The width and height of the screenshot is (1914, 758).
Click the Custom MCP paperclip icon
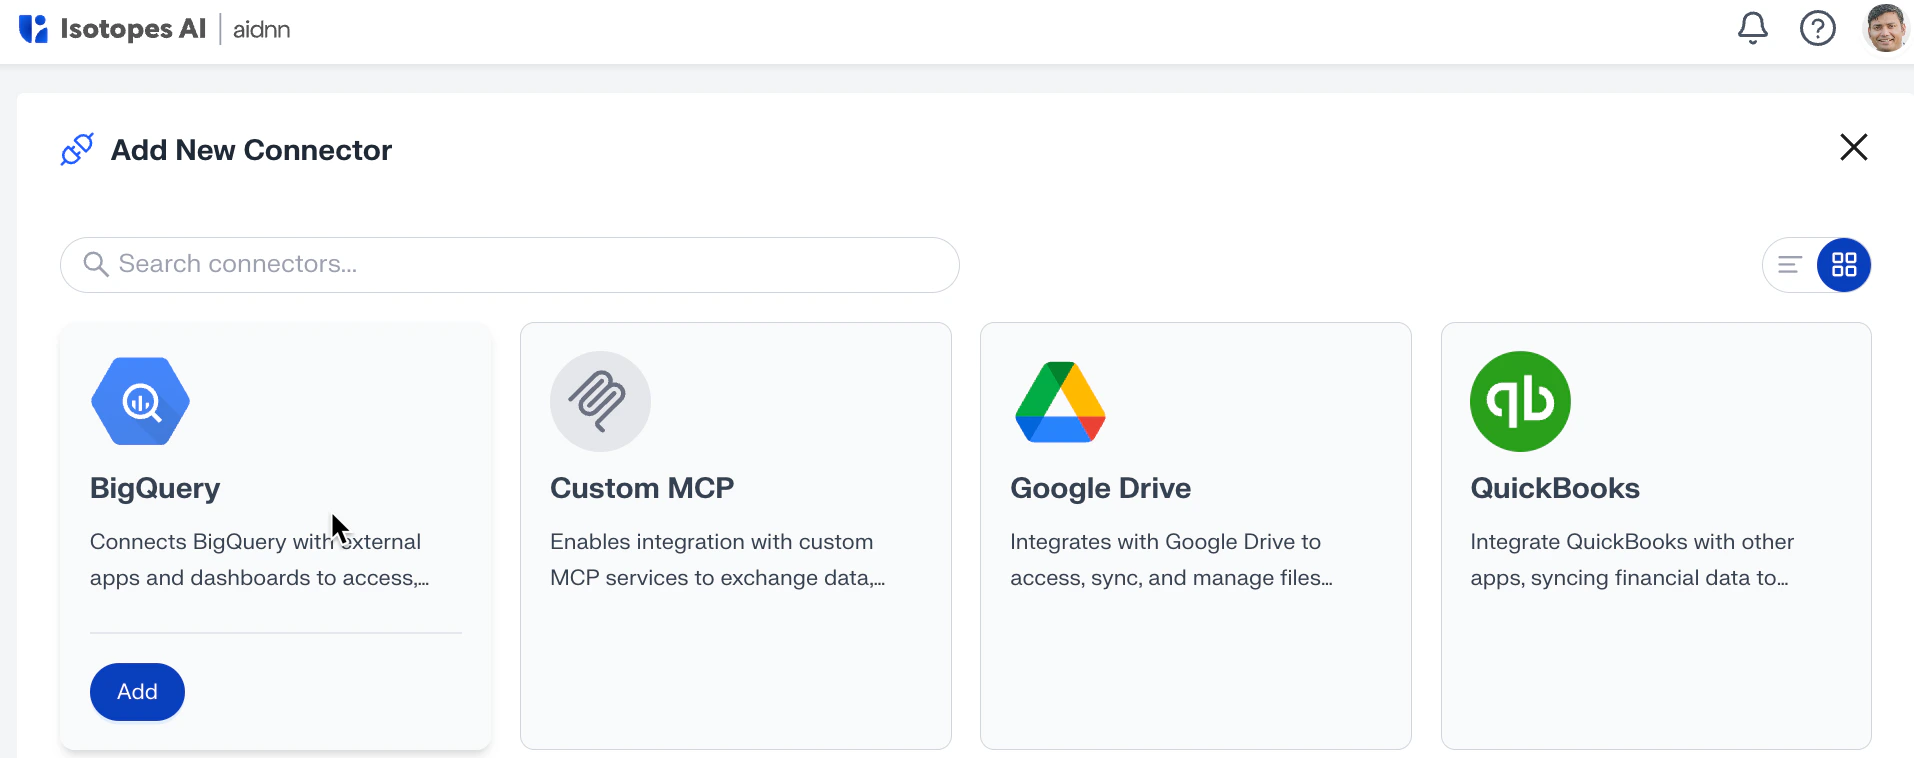pos(600,401)
